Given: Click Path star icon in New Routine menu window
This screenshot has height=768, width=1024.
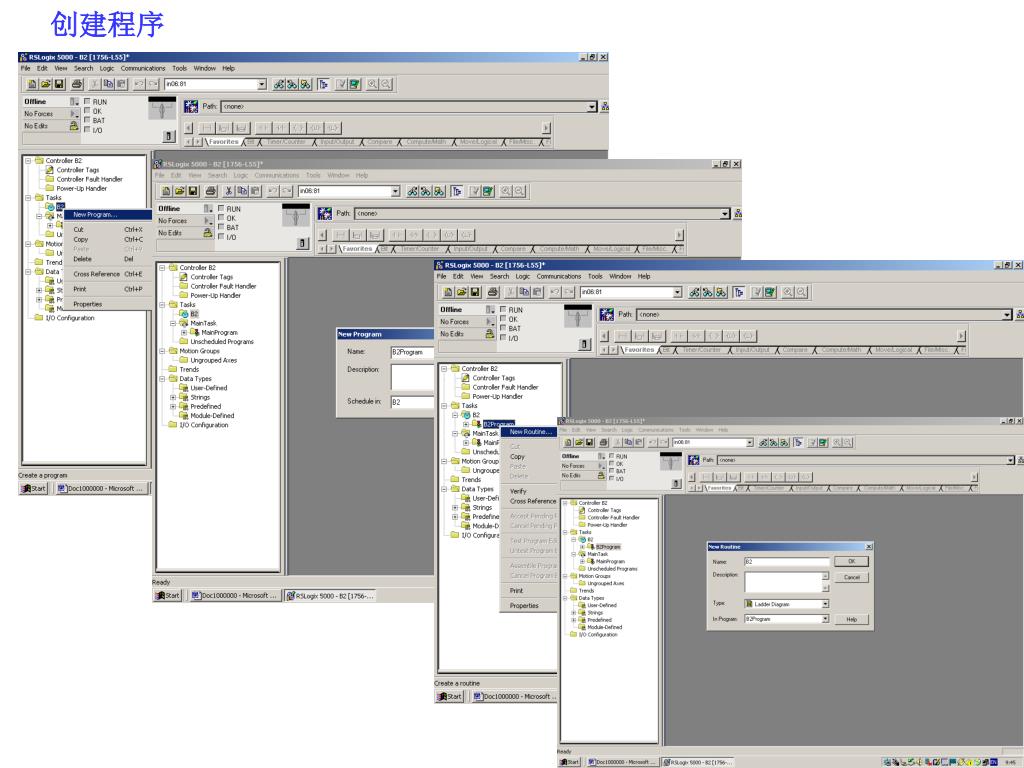Looking at the screenshot, I should click(607, 315).
